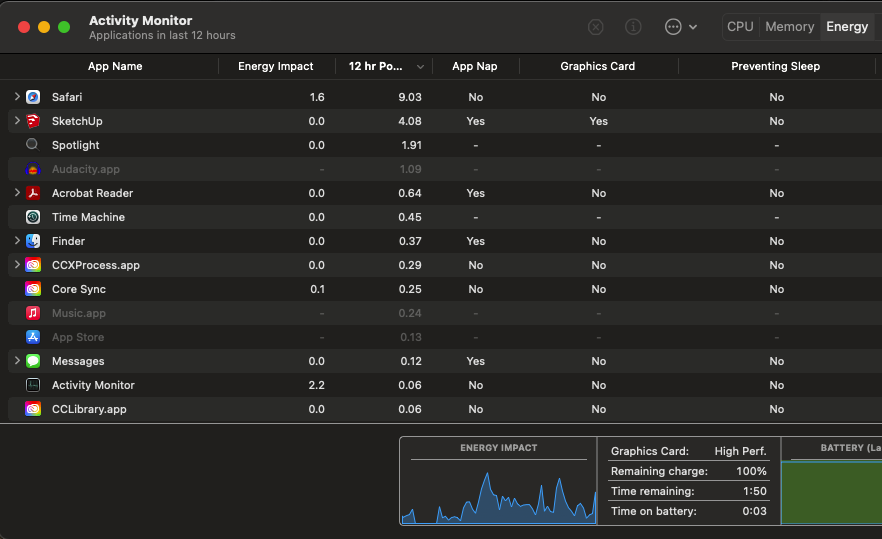Select the Energy tab
The image size is (882, 539).
(847, 26)
